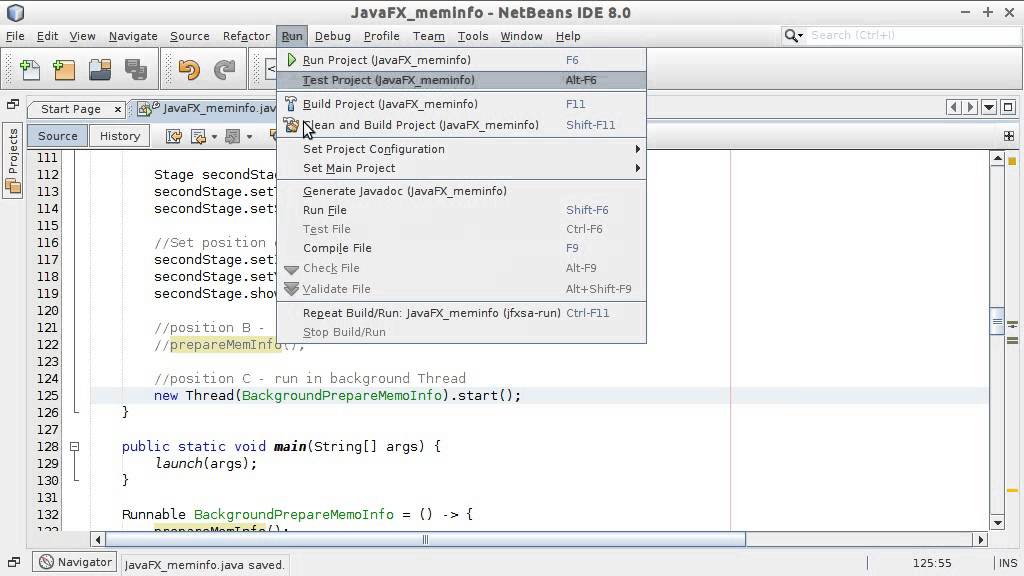Click the Last Edit editor toolbar icon
Image resolution: width=1024 pixels, height=576 pixels.
[174, 136]
